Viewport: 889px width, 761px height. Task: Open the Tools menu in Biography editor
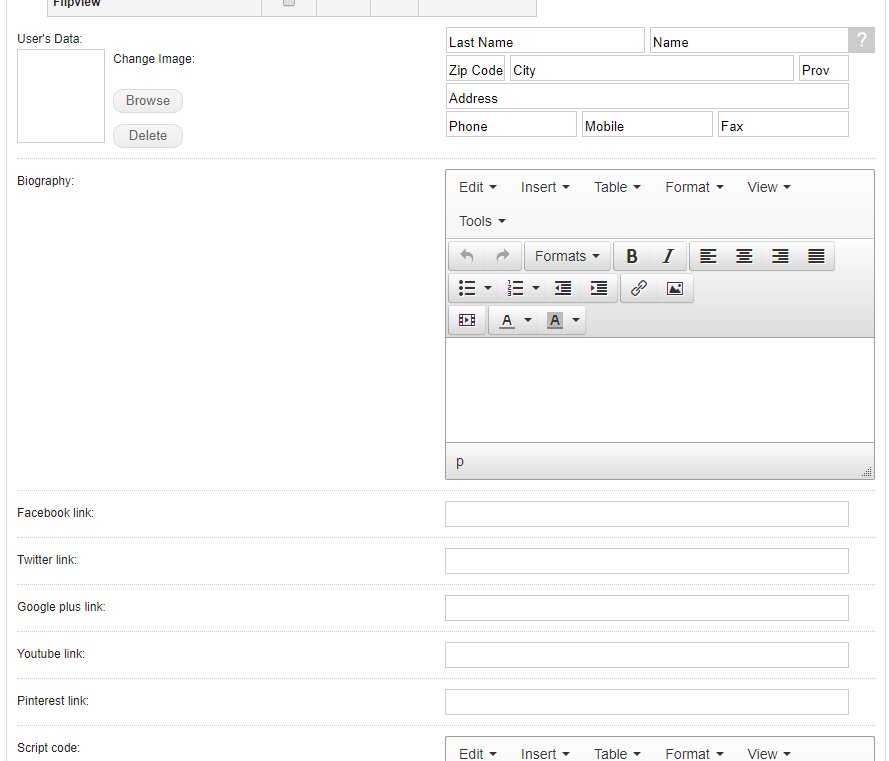point(482,221)
